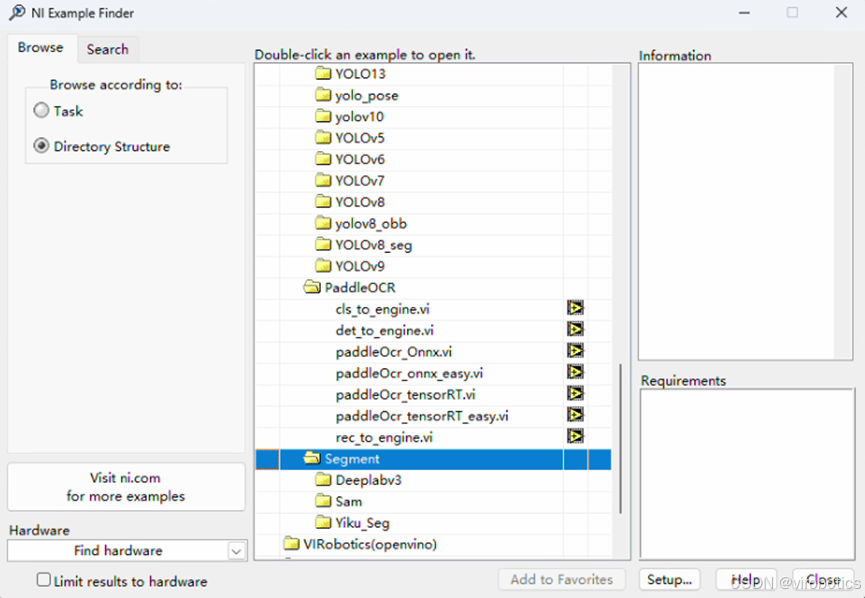Click the Setup... button
This screenshot has width=865, height=598.
669,579
